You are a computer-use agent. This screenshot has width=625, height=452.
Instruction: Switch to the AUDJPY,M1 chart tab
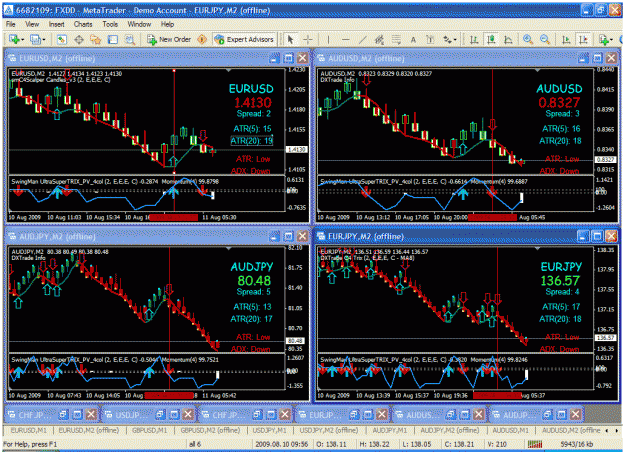(x=390, y=430)
